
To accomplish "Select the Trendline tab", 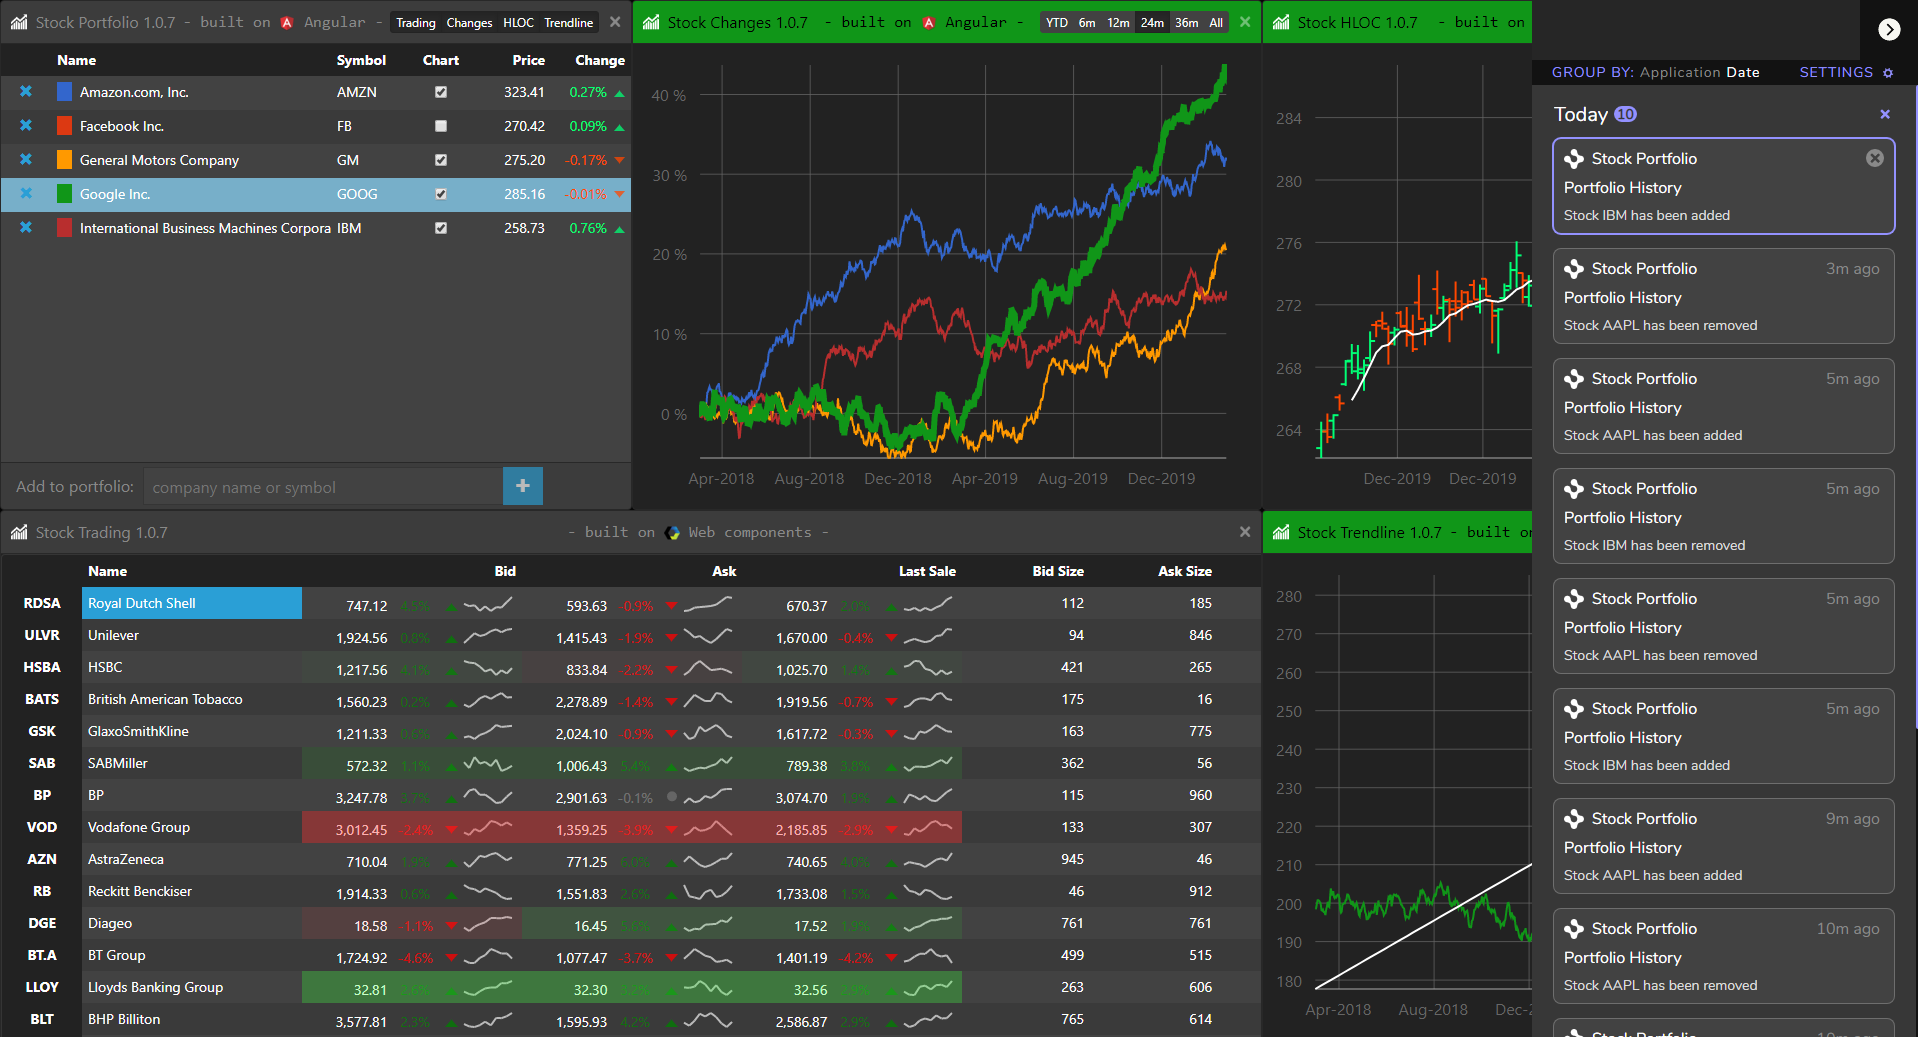I will coord(568,22).
